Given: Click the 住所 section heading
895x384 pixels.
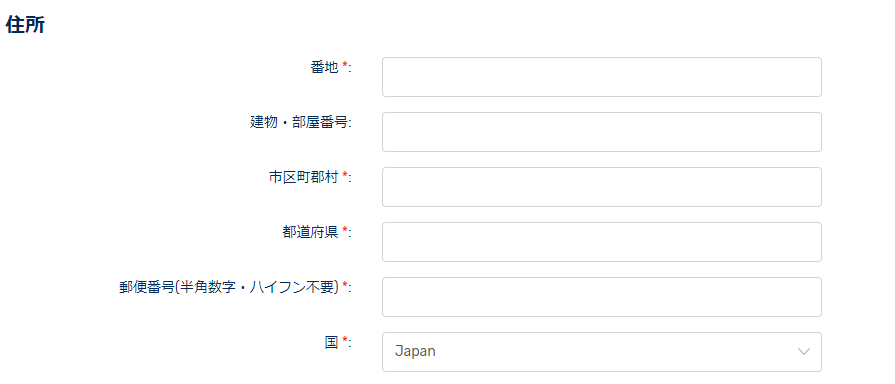Looking at the screenshot, I should point(25,25).
